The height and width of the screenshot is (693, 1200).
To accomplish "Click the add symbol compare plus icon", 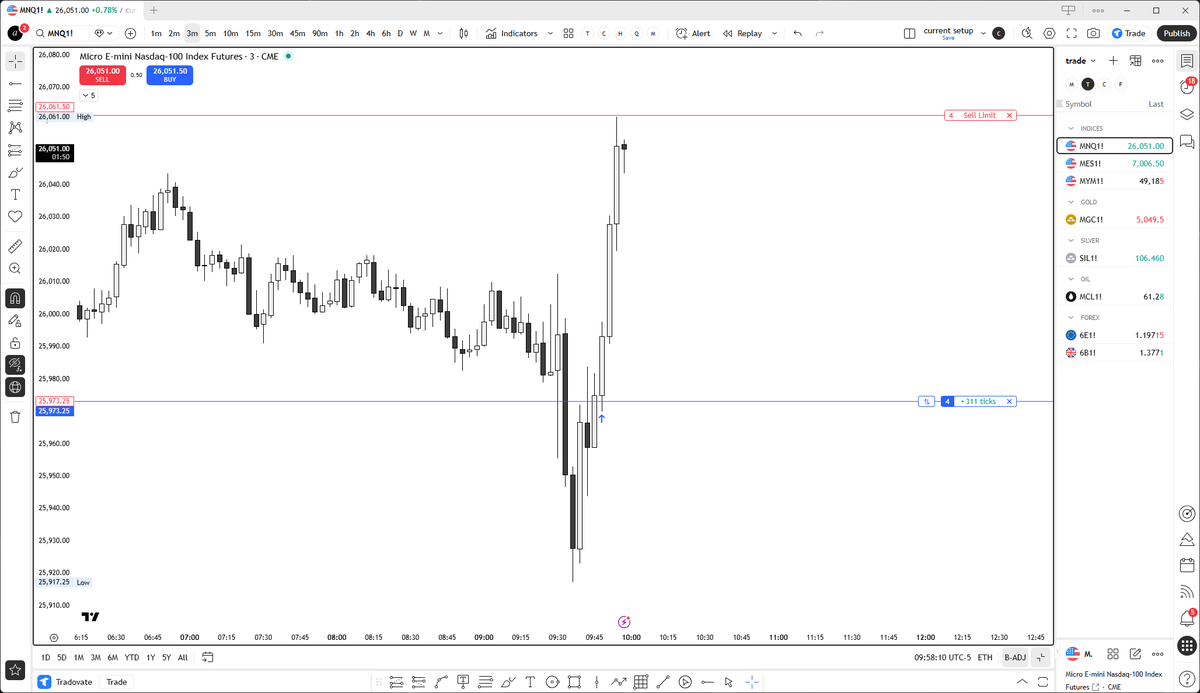I will [130, 33].
